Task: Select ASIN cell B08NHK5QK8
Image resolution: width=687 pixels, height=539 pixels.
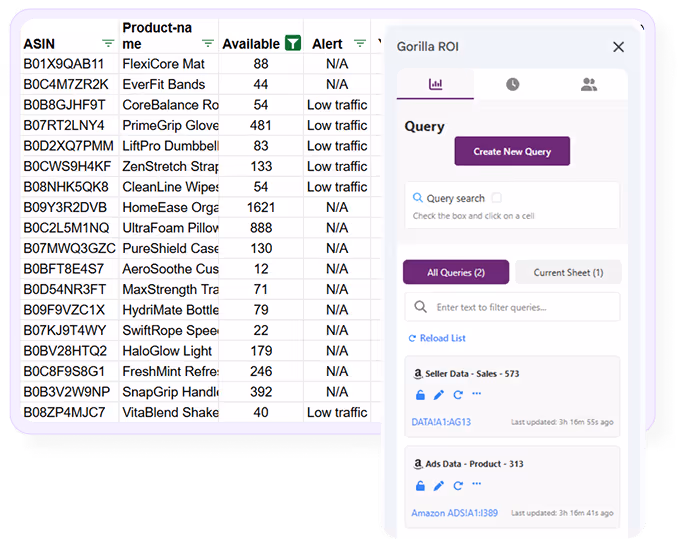Action: (x=70, y=187)
